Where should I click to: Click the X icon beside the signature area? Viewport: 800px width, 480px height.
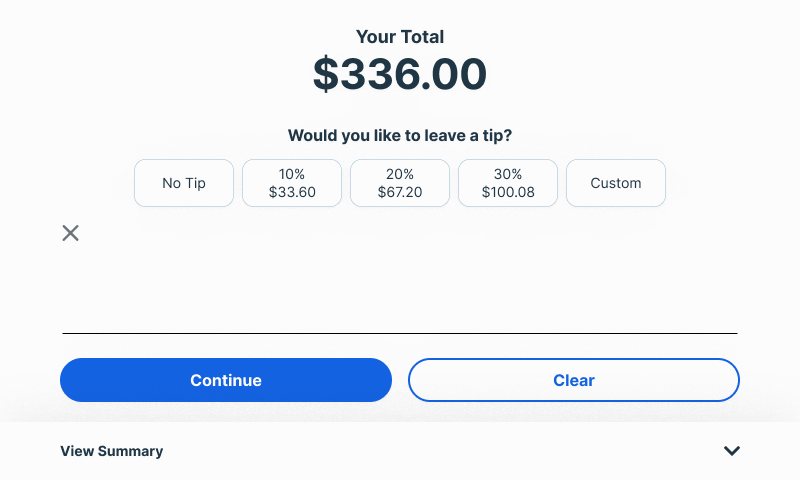70,233
